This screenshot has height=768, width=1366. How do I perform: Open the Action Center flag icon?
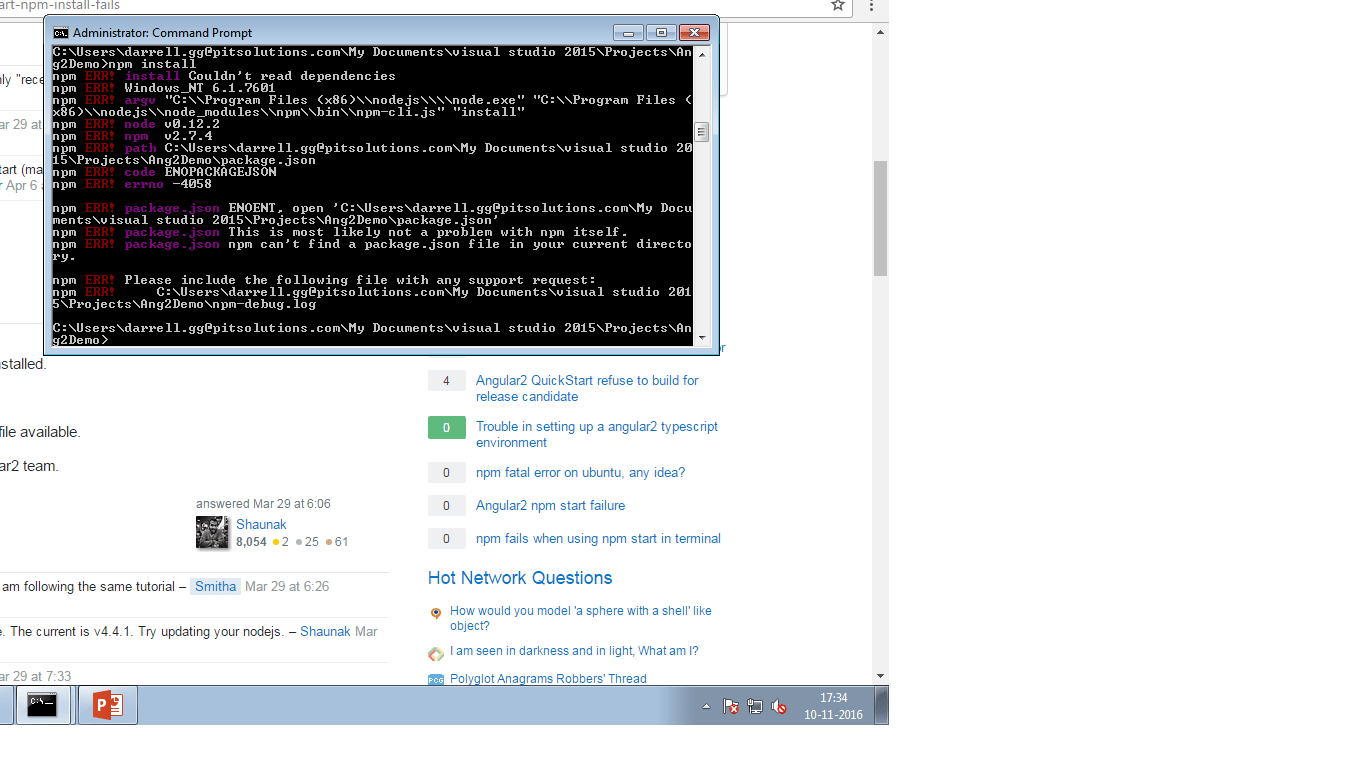(731, 706)
